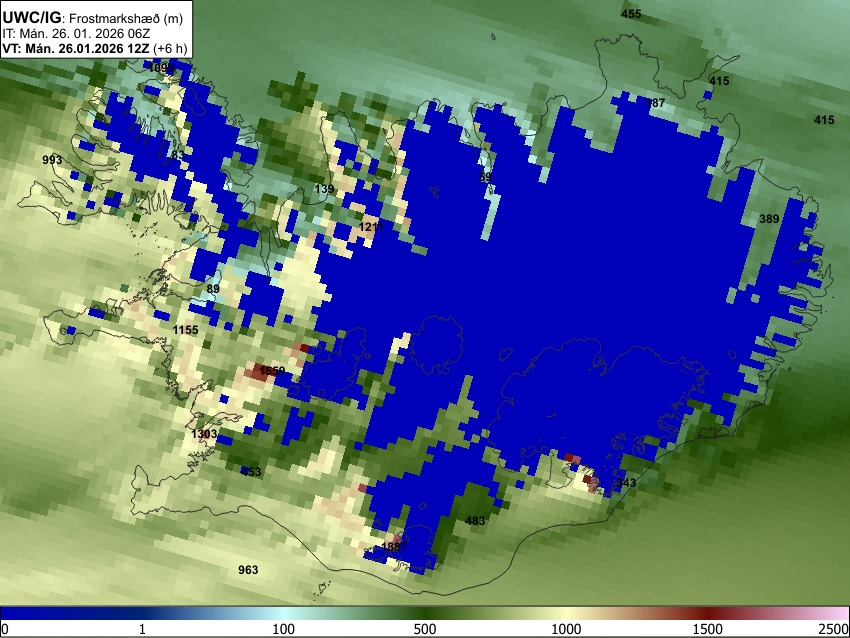The width and height of the screenshot is (850, 638).
Task: Click the 0 tick on the color scale
Action: click(x=5, y=629)
